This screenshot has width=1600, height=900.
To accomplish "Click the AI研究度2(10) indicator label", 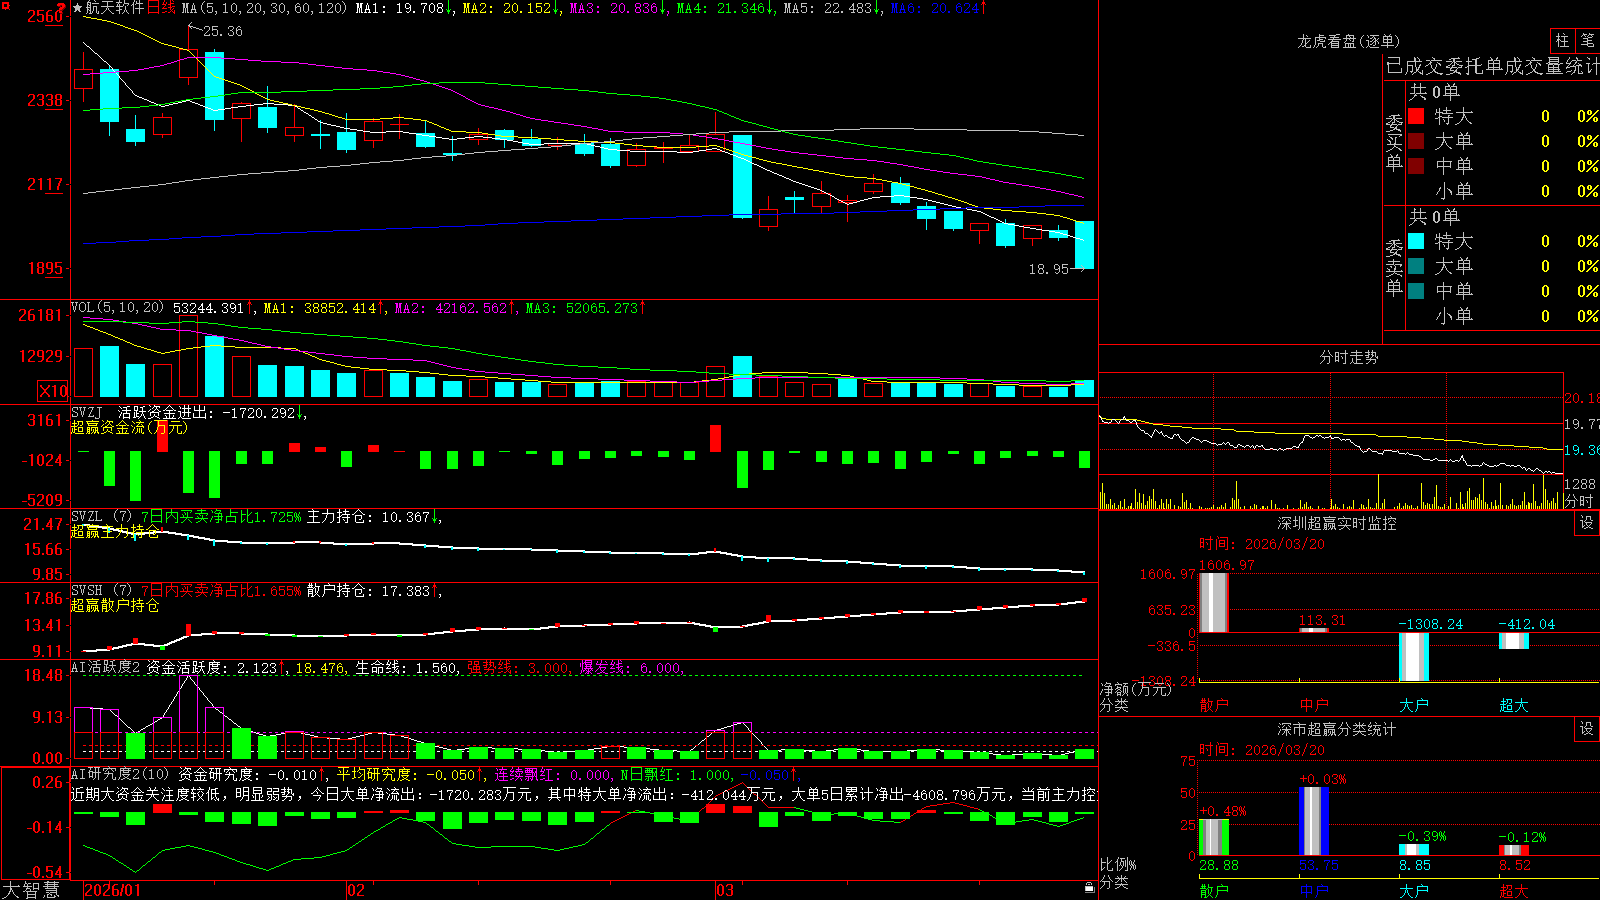I will tap(121, 774).
